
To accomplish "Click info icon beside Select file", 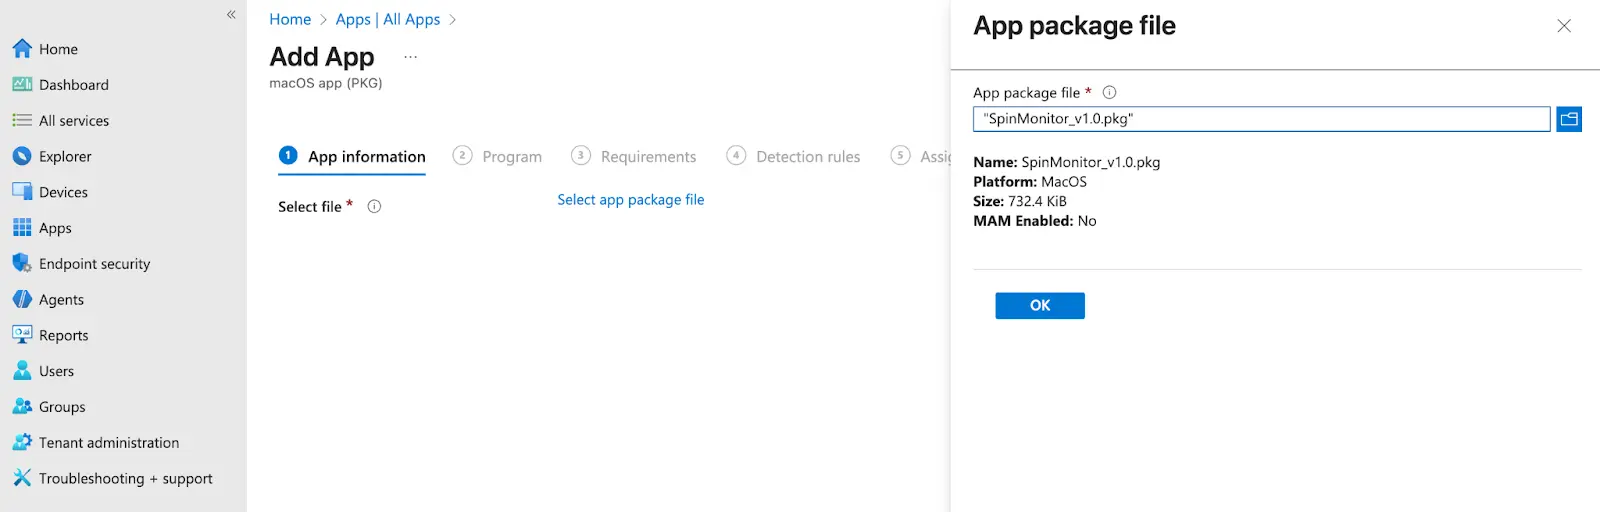I will [x=374, y=206].
